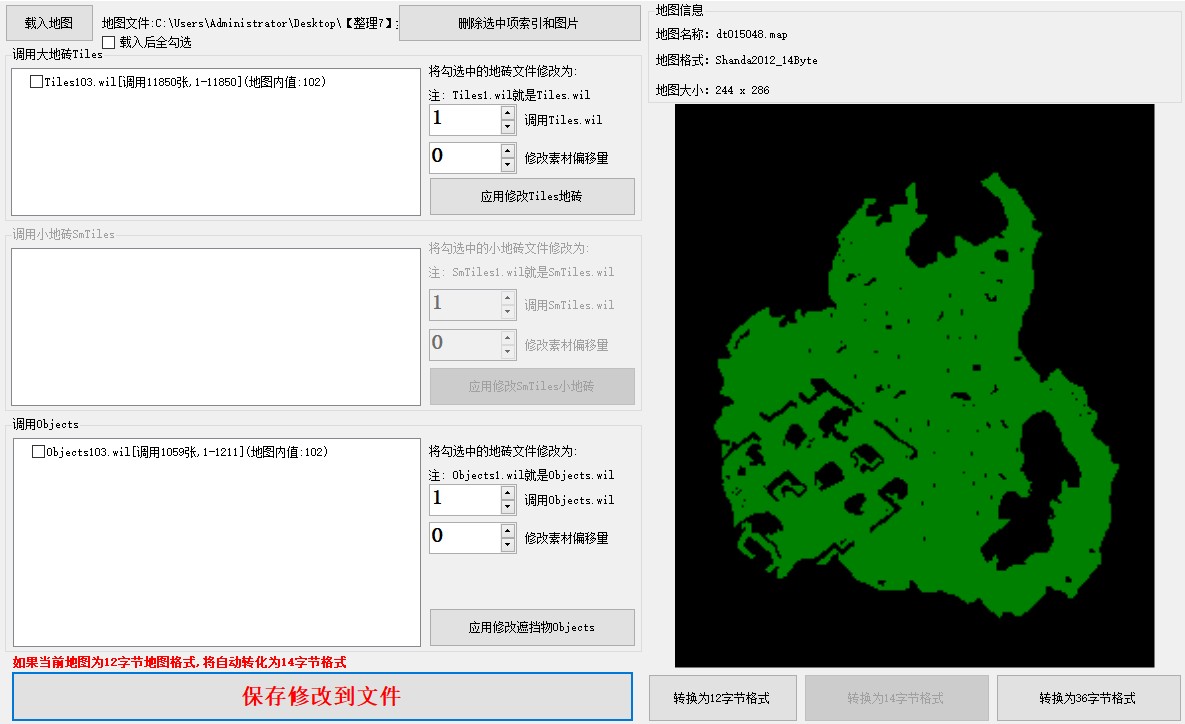Click the big red 保存修改到文件 button
Viewport: 1185px width, 724px height.
[x=322, y=696]
